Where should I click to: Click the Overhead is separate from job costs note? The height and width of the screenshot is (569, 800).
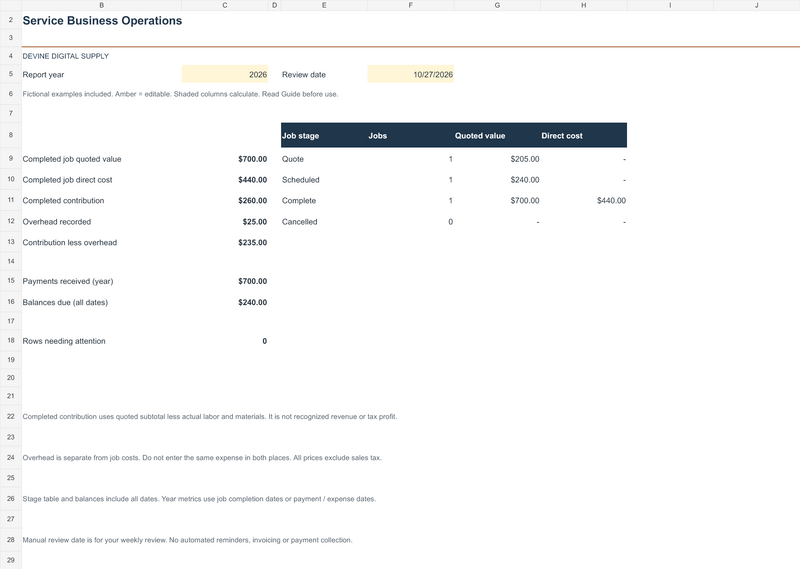(x=202, y=458)
